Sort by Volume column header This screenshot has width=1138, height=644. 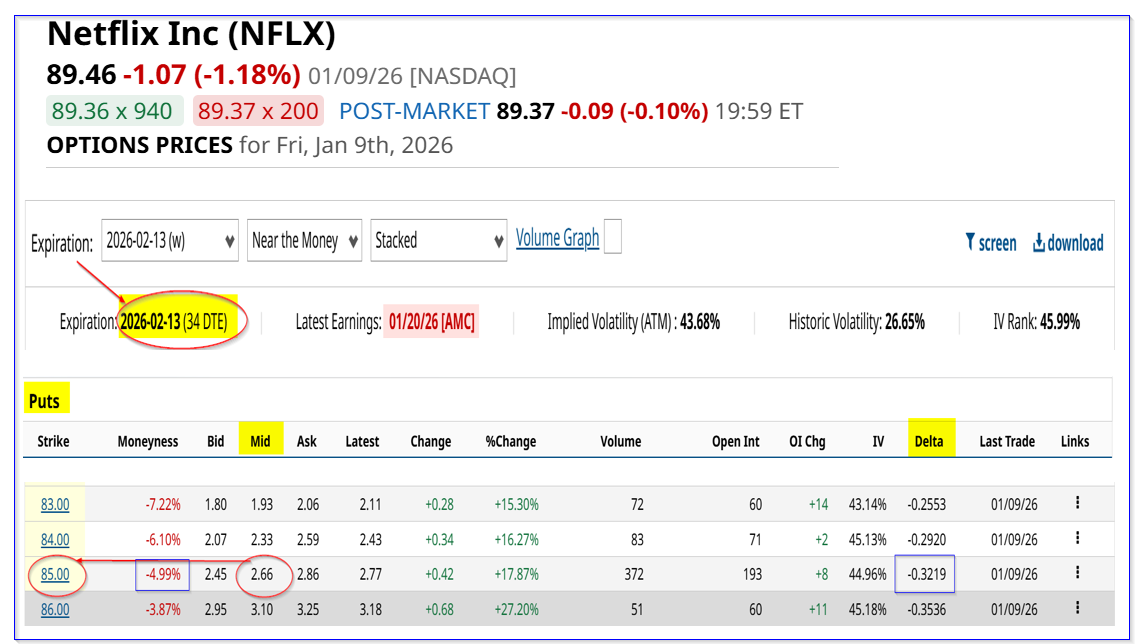(x=621, y=441)
